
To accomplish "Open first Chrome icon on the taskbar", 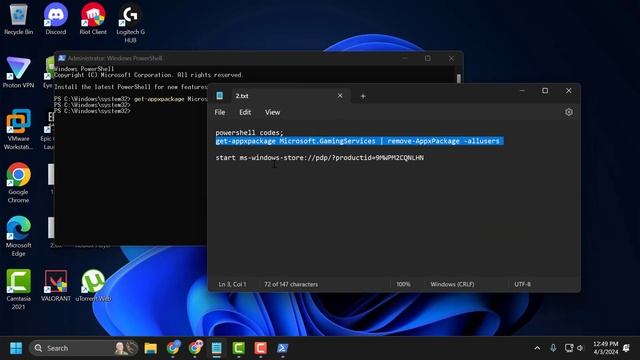I will [173, 348].
